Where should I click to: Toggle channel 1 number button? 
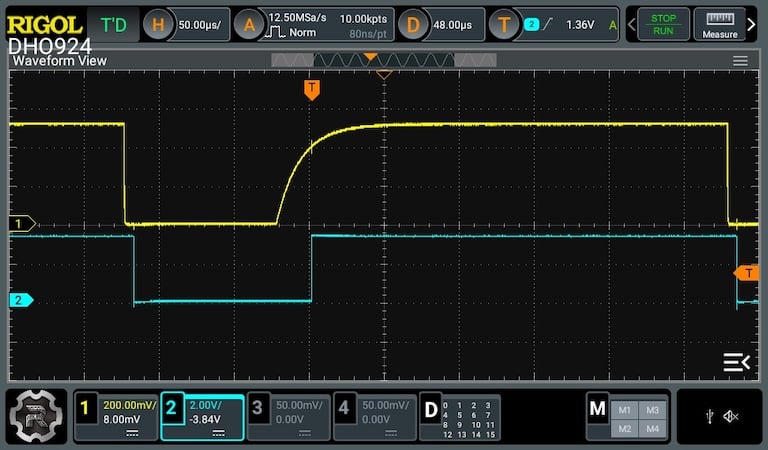[x=85, y=408]
